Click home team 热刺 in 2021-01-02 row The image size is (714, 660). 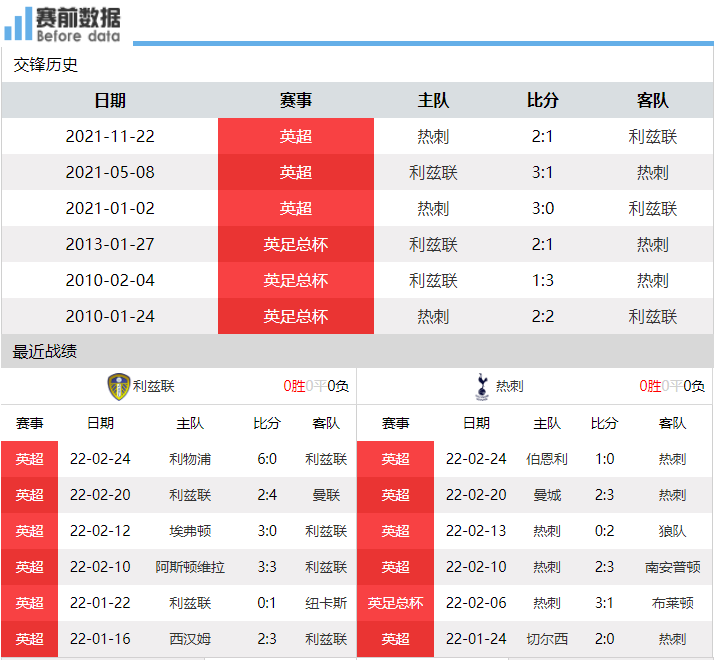[x=433, y=208]
